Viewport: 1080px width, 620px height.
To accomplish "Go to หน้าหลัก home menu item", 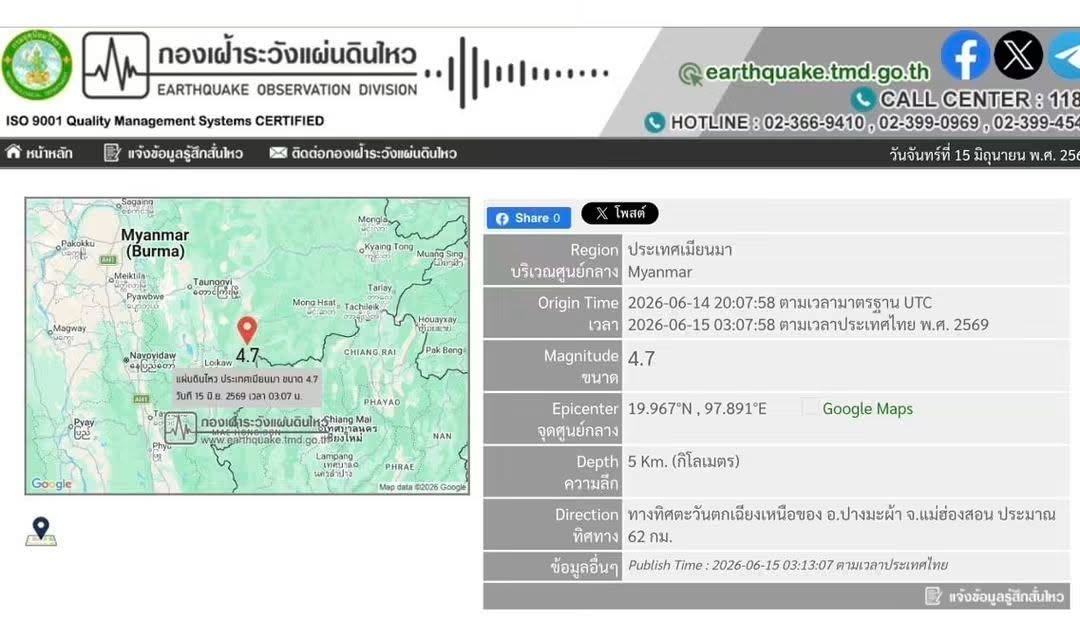I will pos(49,153).
